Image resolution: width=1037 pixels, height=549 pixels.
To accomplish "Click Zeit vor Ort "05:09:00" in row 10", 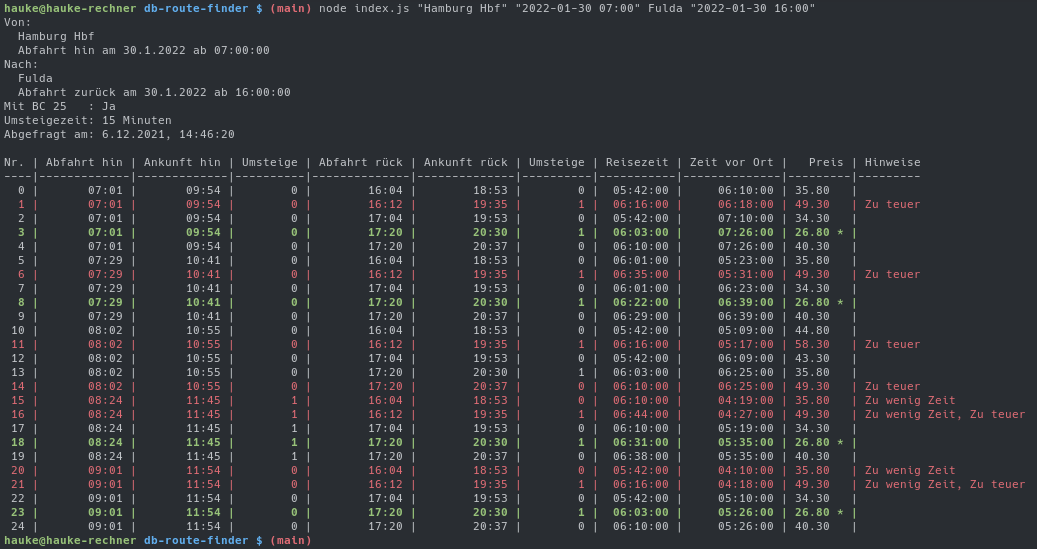I will coord(745,330).
